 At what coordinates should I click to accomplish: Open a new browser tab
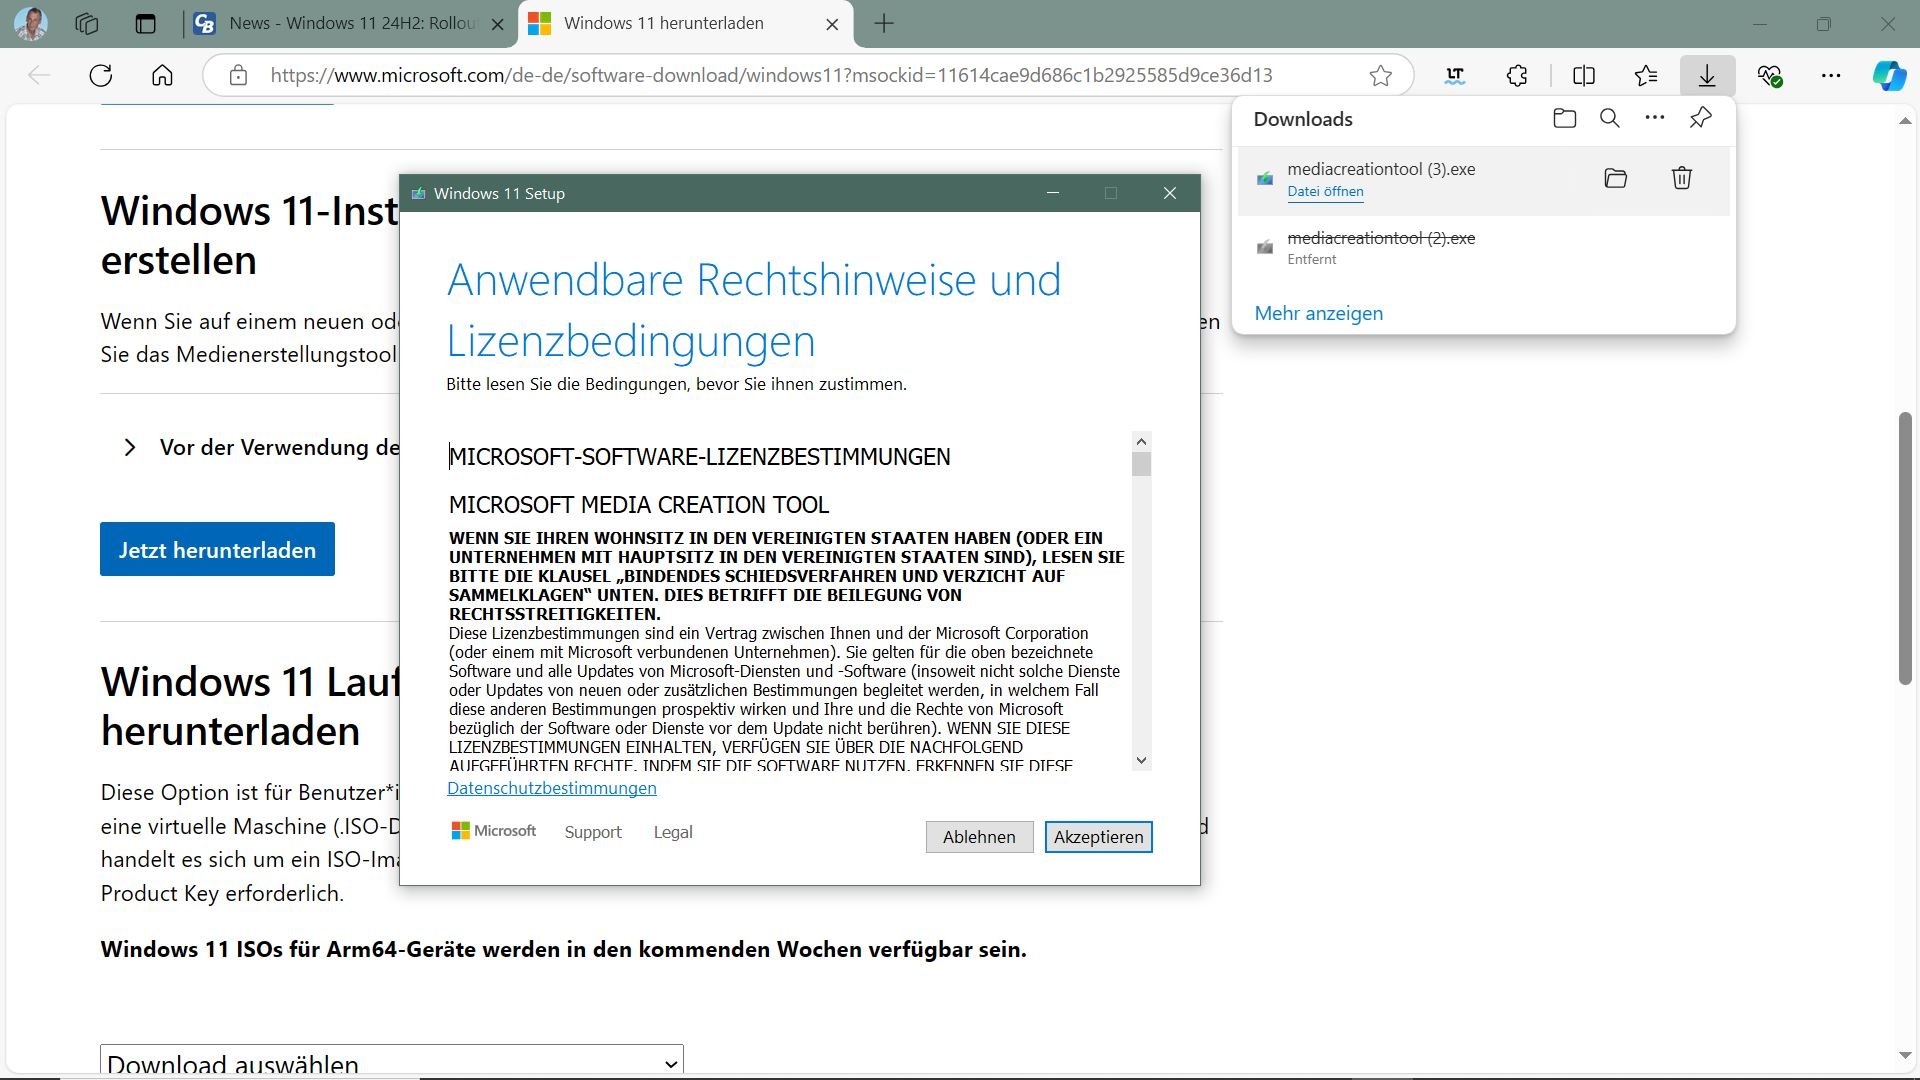(884, 23)
